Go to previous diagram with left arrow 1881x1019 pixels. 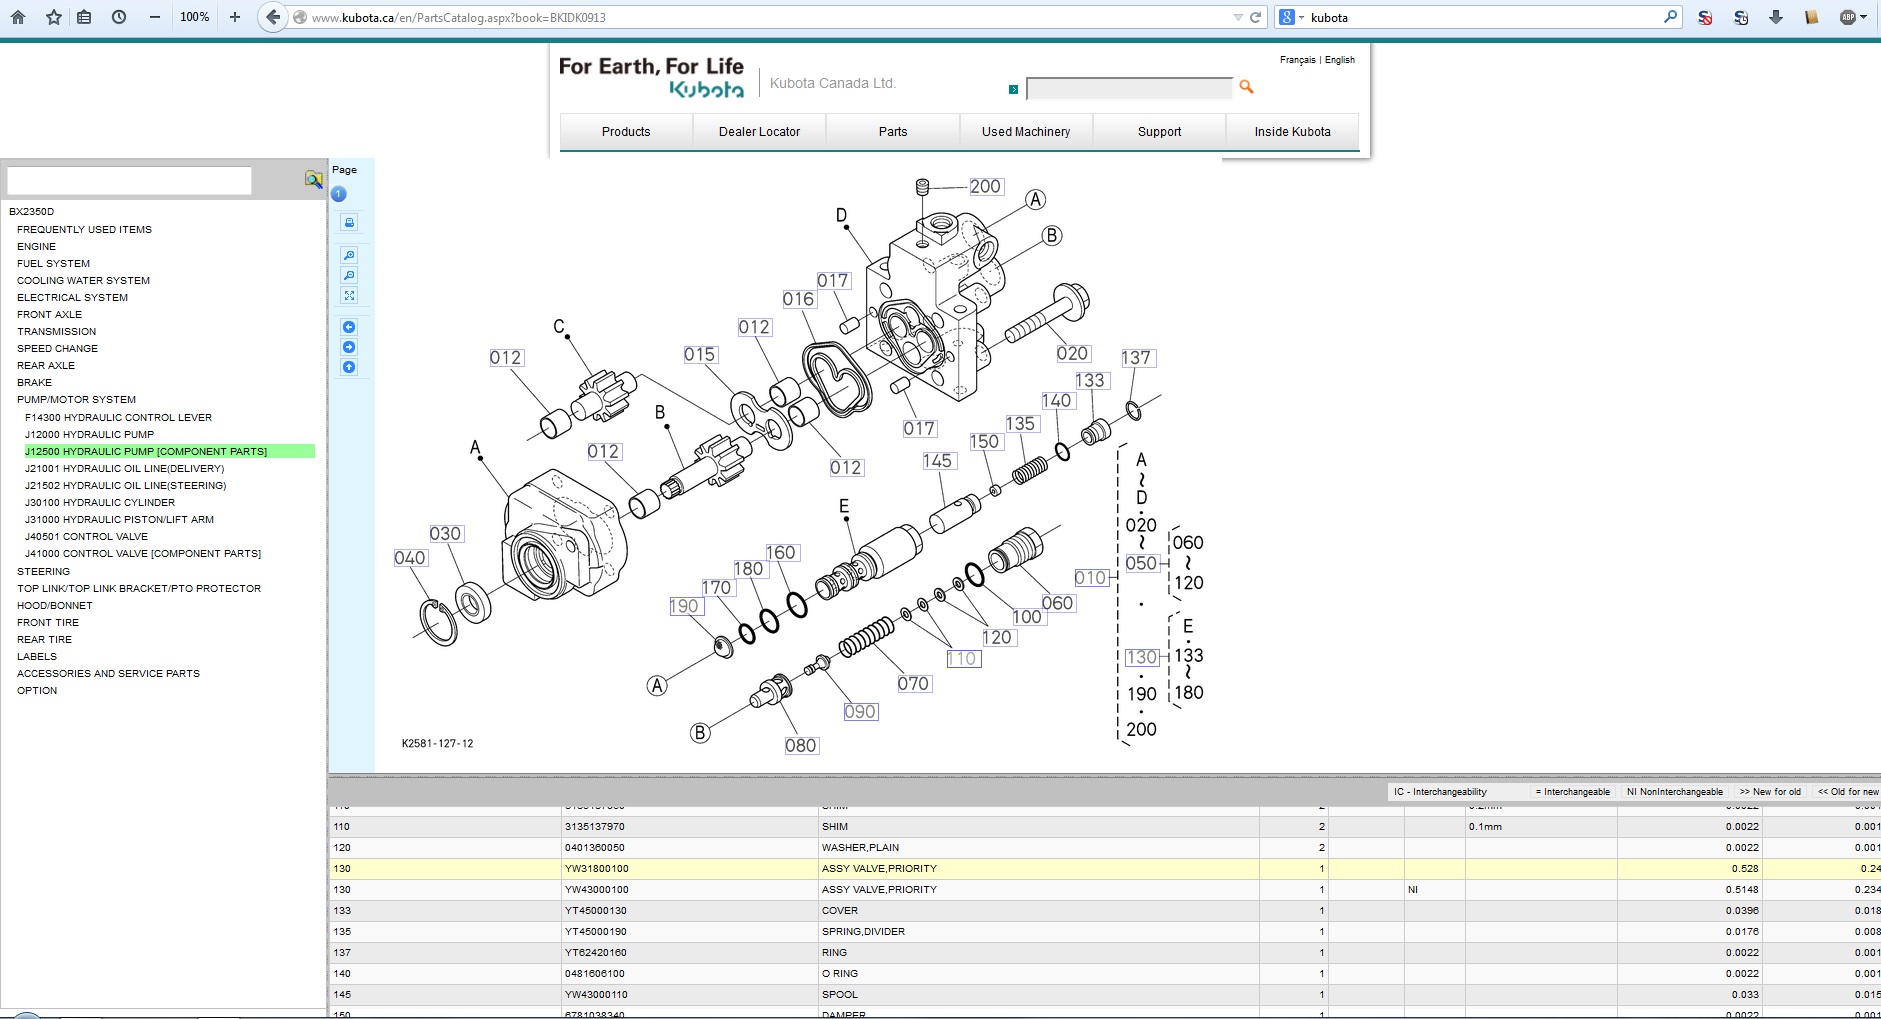(x=349, y=327)
